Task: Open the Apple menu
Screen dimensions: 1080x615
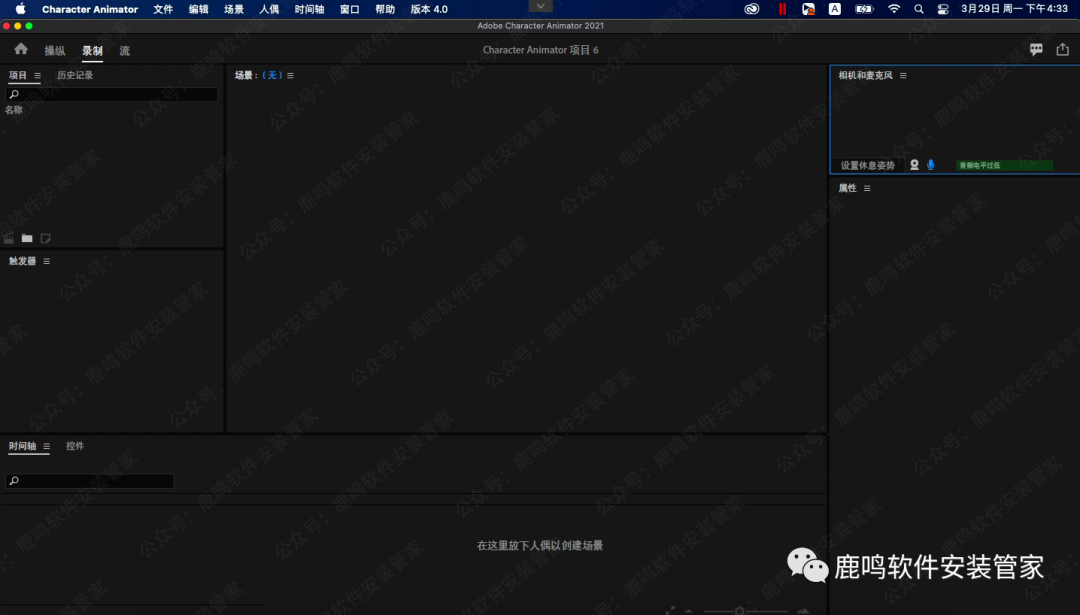Action: pos(21,9)
